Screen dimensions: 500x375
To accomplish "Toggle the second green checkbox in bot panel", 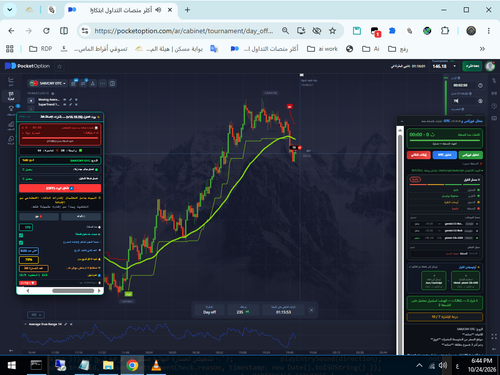I will pyautogui.click(x=21, y=243).
